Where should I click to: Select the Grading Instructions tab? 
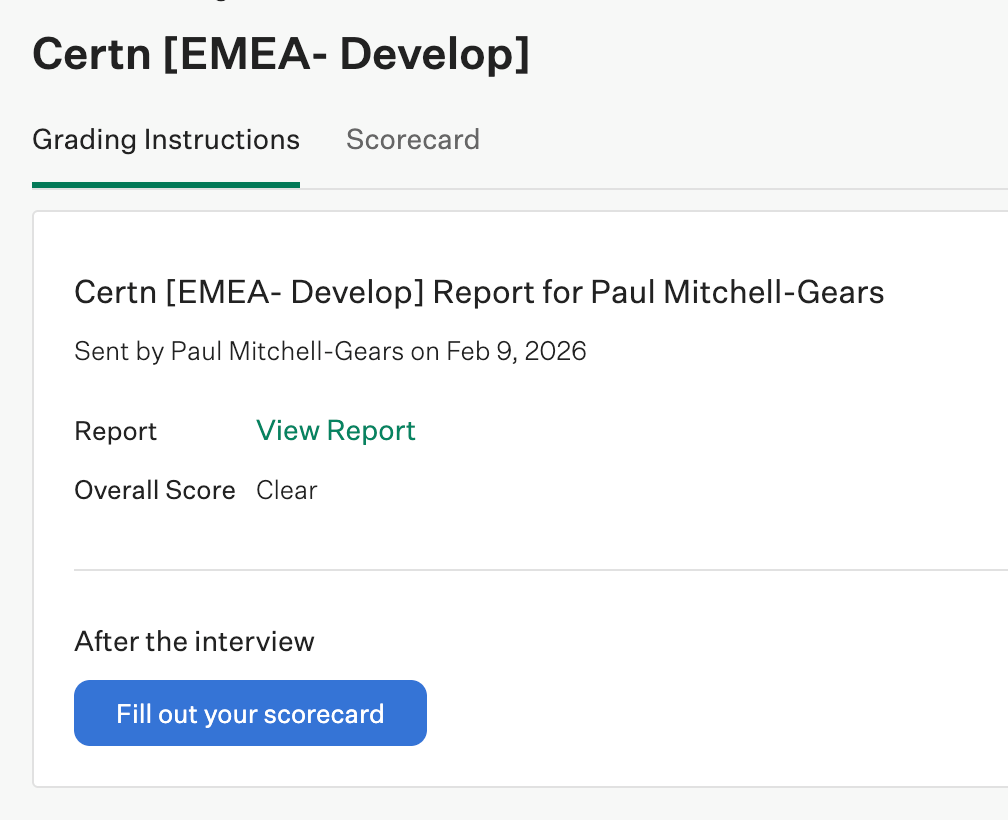[166, 139]
